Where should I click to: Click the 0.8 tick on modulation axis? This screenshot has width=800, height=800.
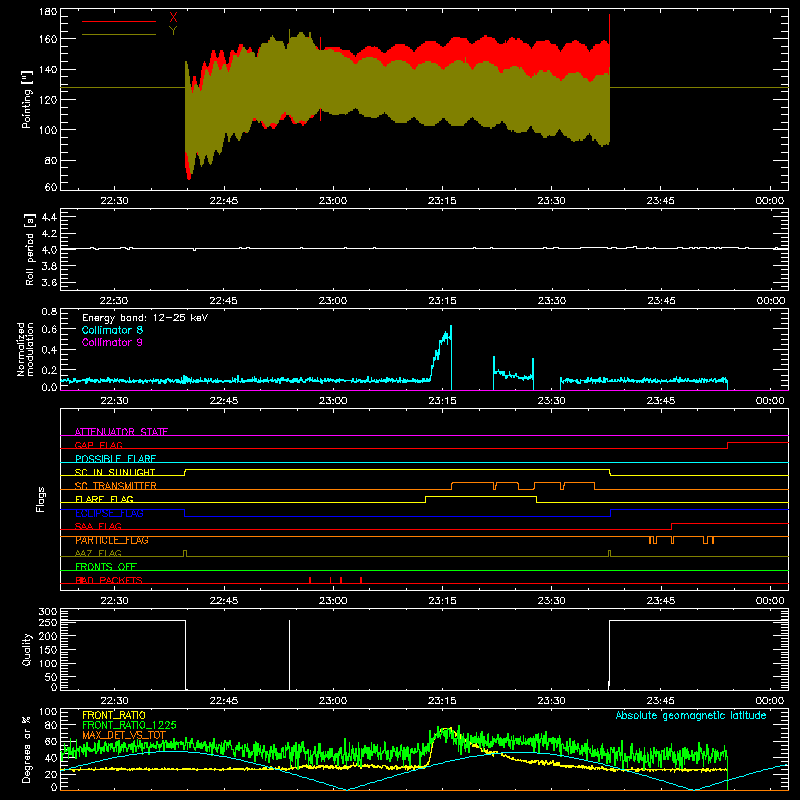coord(49,311)
